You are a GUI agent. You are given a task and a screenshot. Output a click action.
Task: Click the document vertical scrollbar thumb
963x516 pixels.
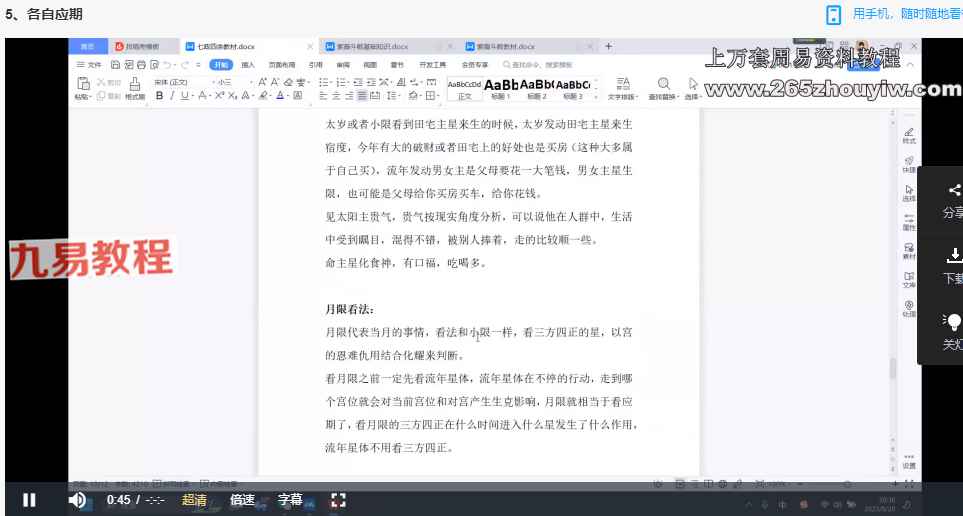[x=893, y=367]
